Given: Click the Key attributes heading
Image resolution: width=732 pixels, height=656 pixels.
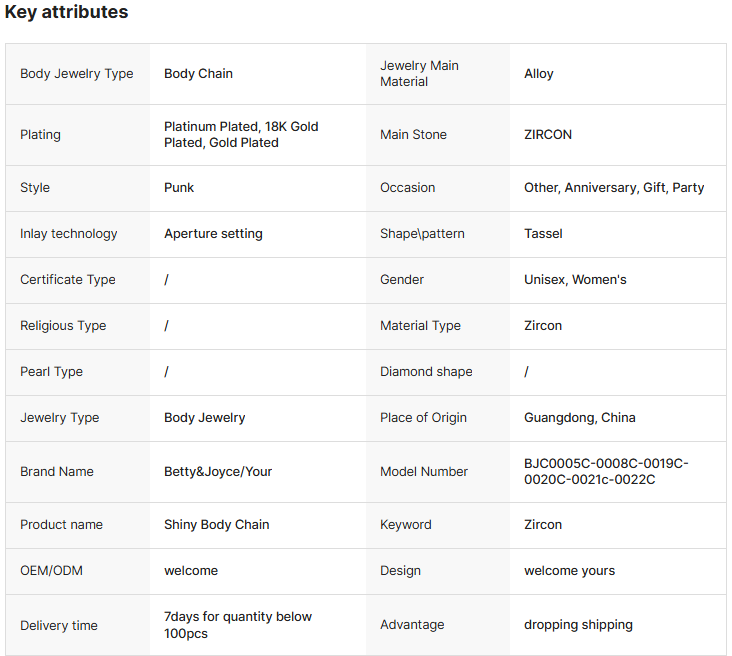Looking at the screenshot, I should (66, 13).
